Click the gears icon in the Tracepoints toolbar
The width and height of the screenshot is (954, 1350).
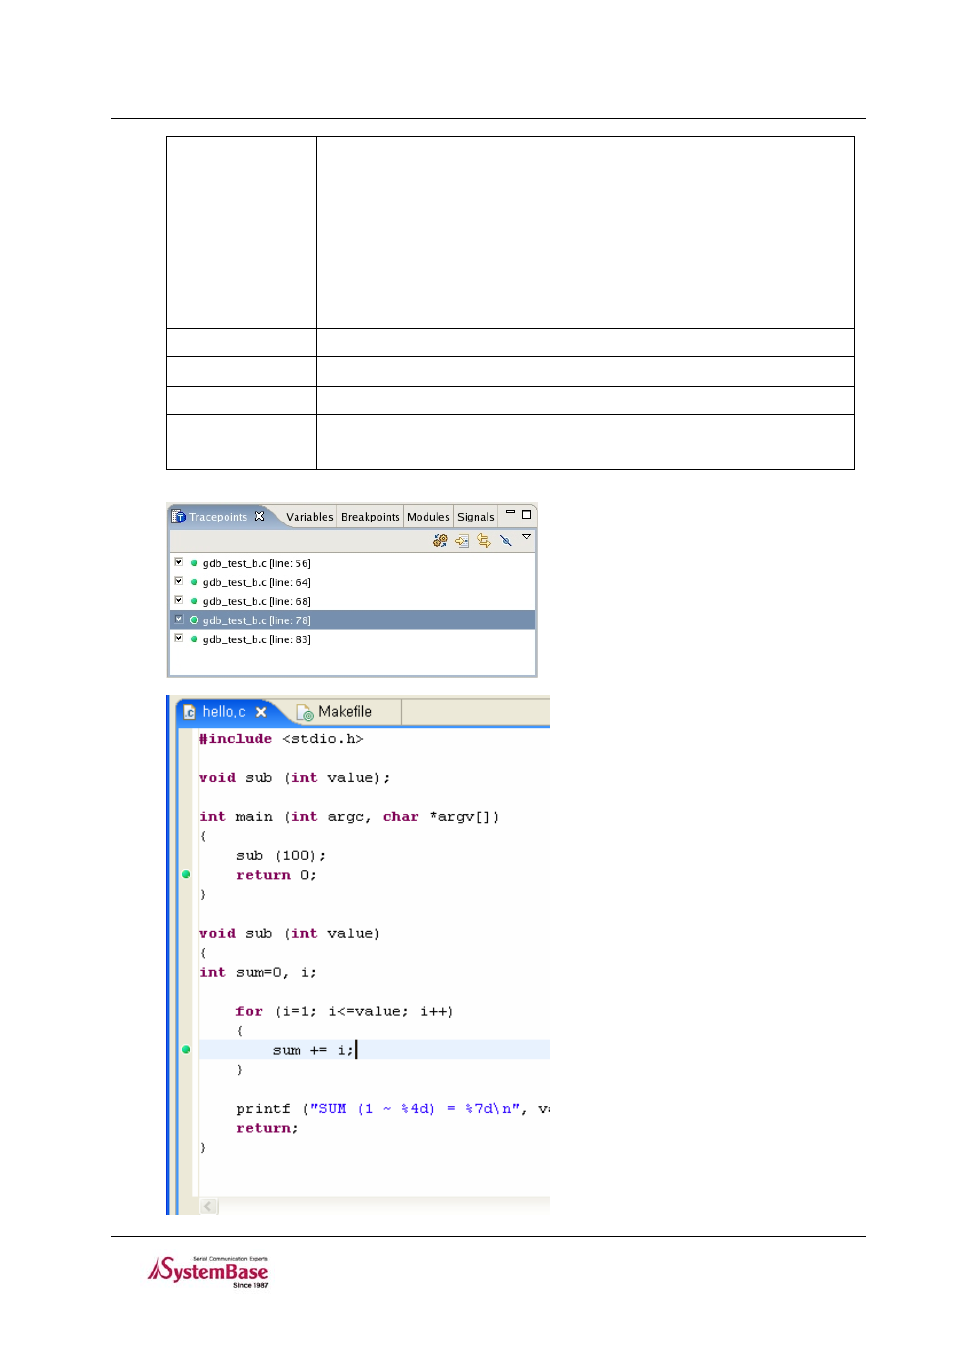pyautogui.click(x=440, y=541)
